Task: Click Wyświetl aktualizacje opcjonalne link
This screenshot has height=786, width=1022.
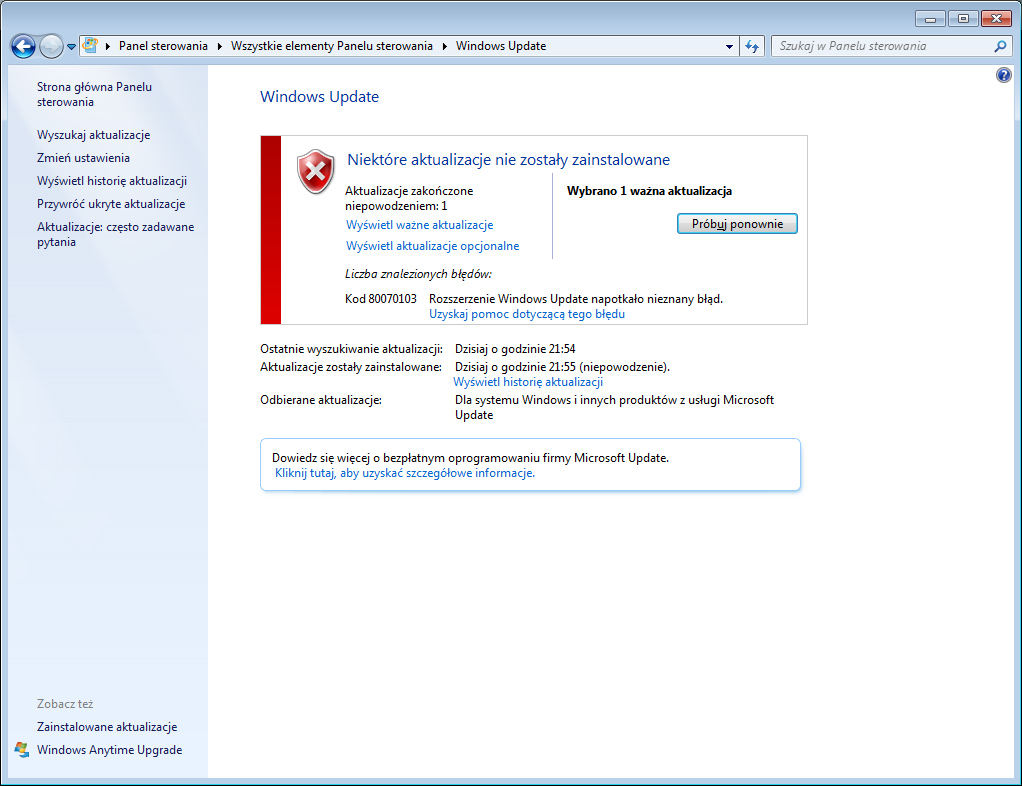Action: 433,246
